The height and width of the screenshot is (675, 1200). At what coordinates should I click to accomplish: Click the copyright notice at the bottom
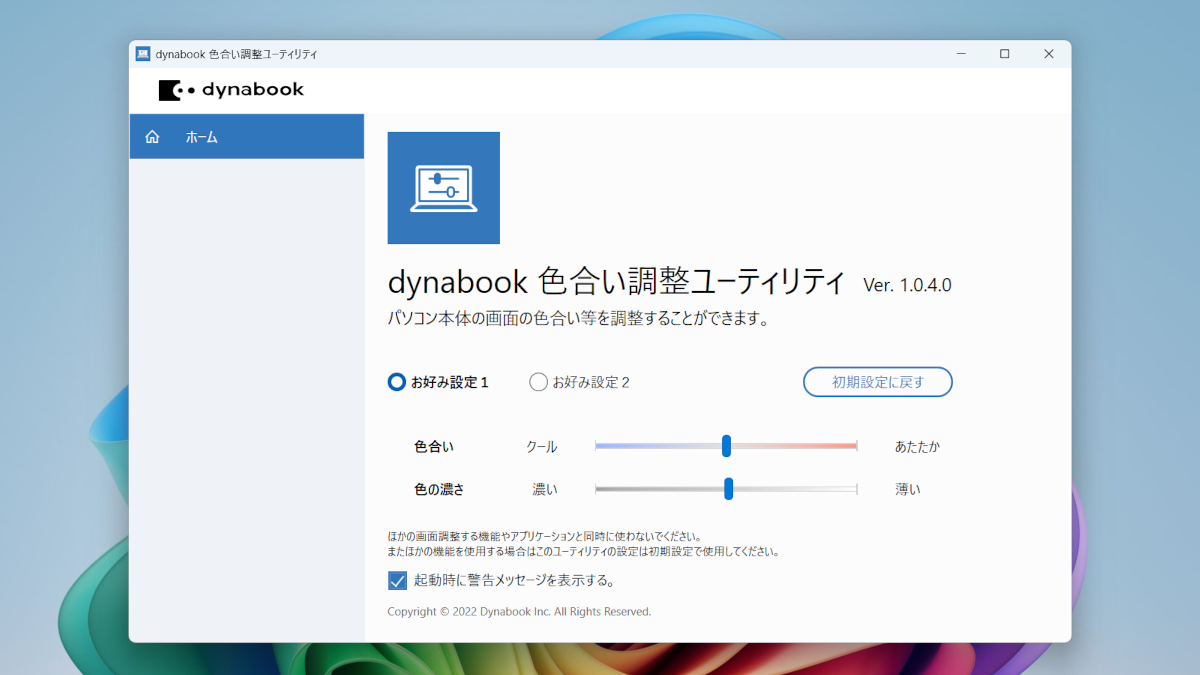pyautogui.click(x=519, y=611)
